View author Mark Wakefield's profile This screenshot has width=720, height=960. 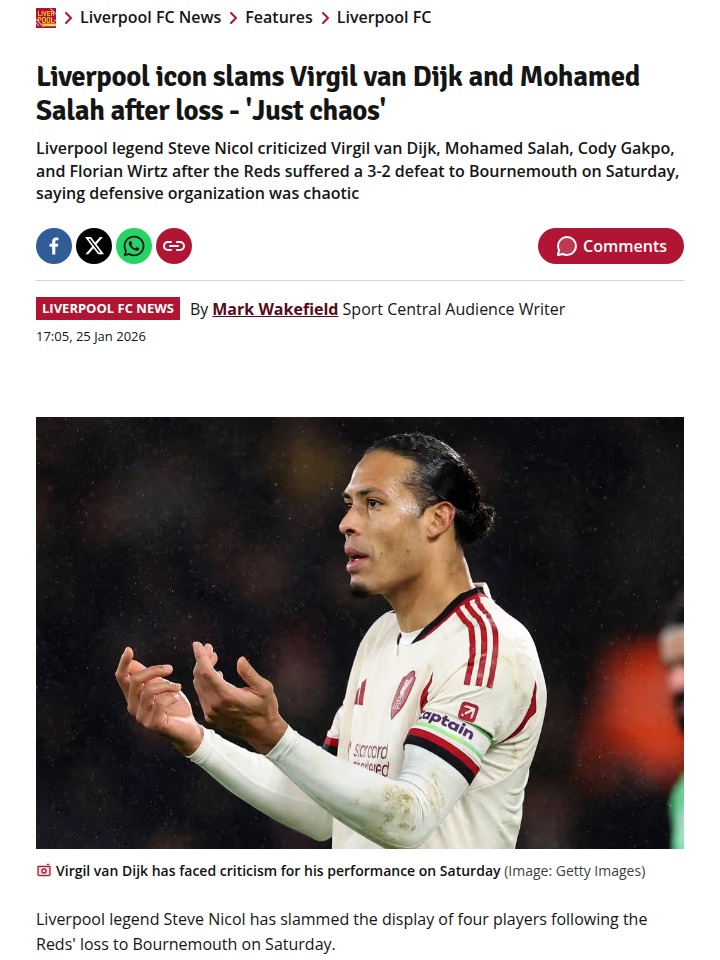[275, 309]
